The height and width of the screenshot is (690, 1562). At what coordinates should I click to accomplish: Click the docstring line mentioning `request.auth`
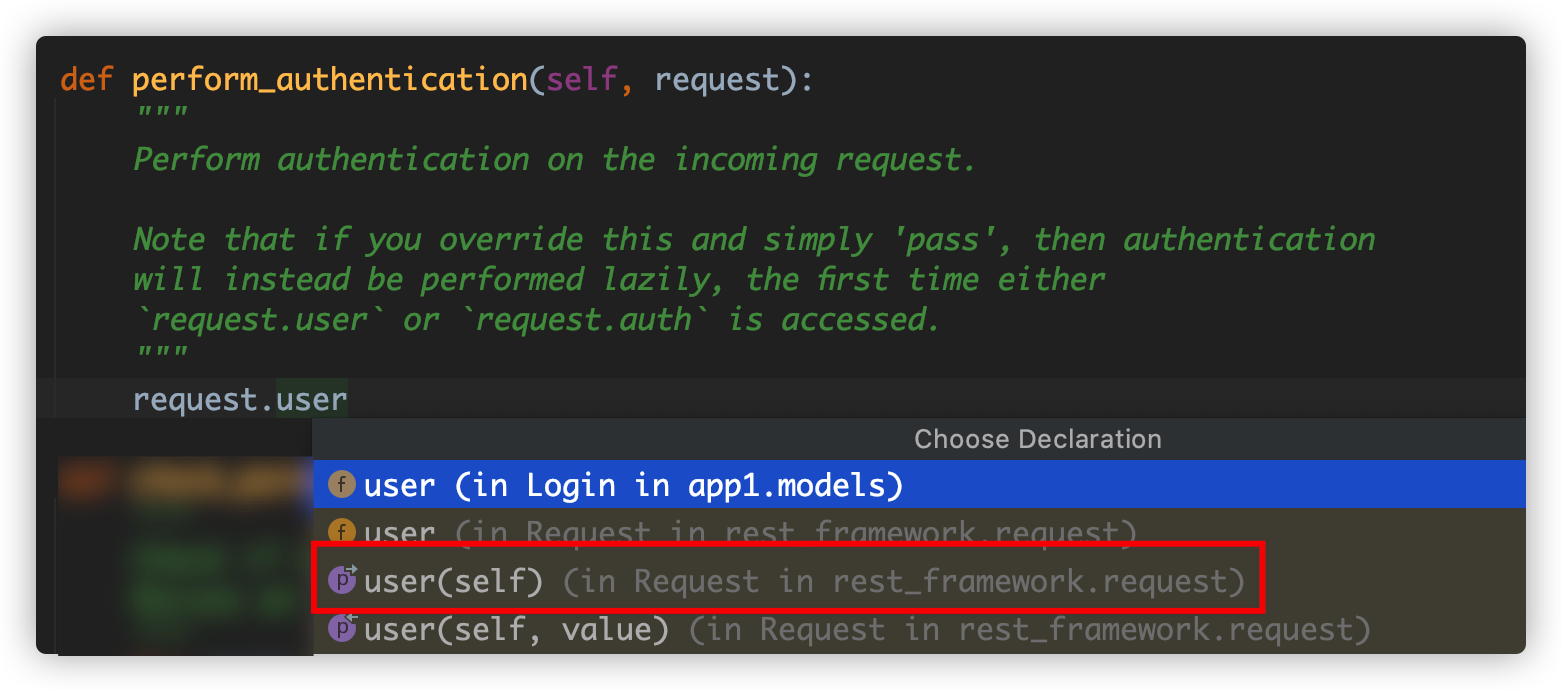pos(537,320)
